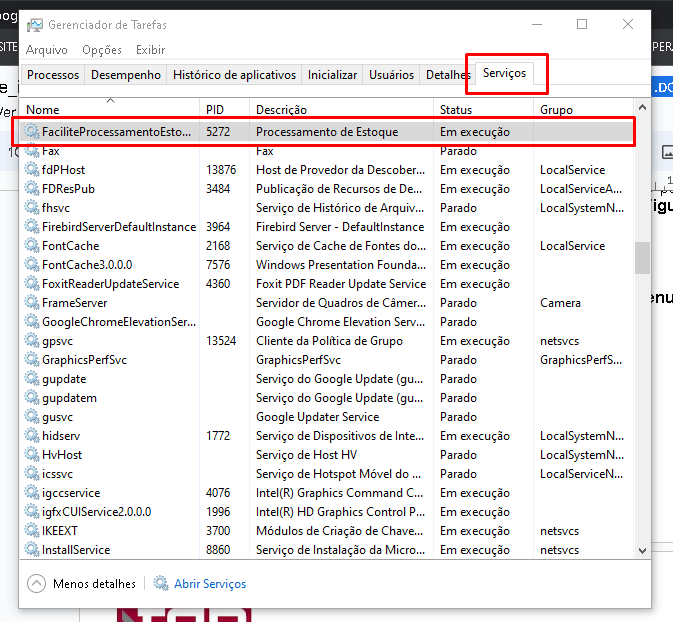Click the gear icon beside FaciliteProcessamentoEsto...
Screen dimensions: 673x622
pos(32,131)
